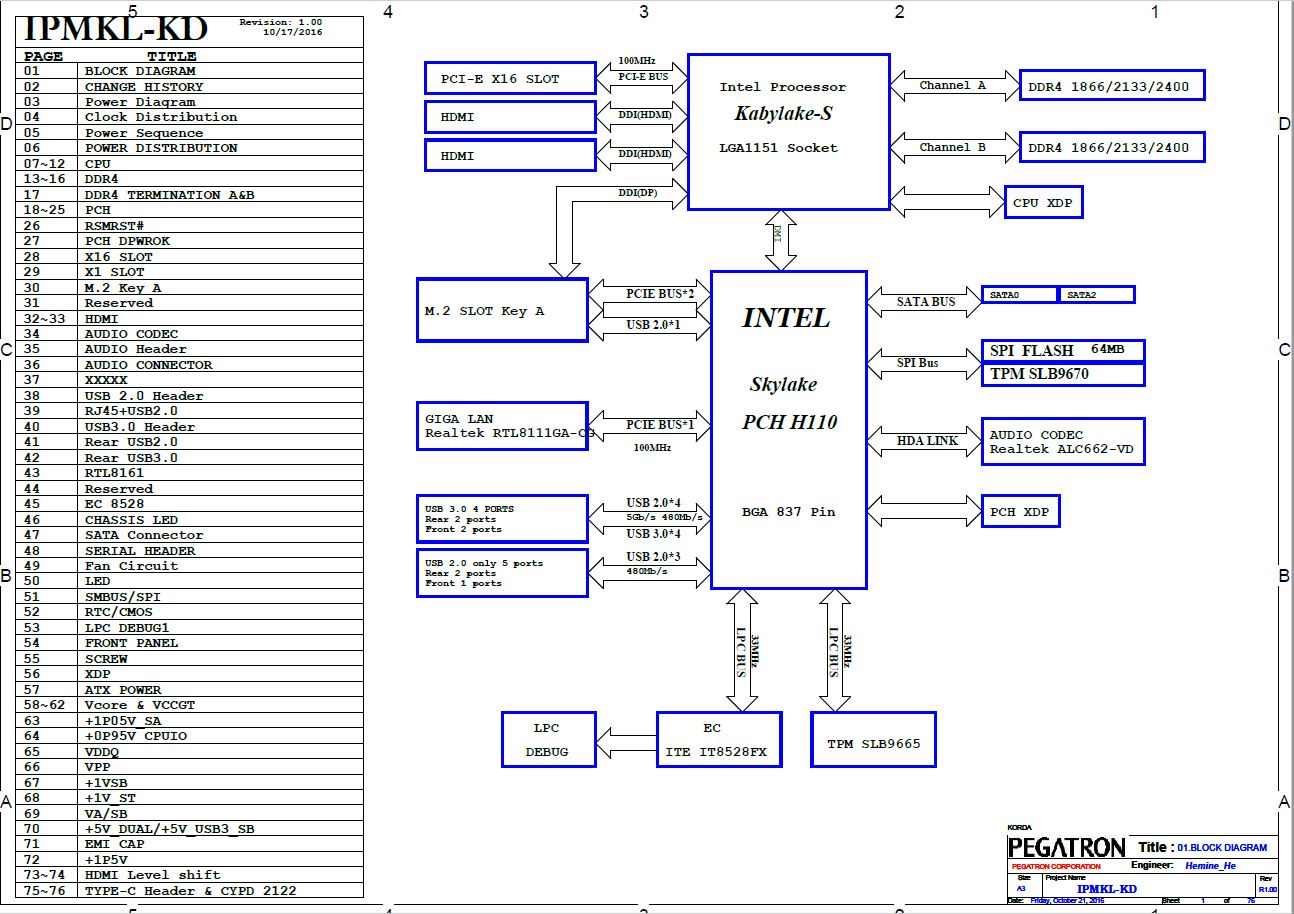This screenshot has width=1294, height=914.
Task: Click the PCH XDP block
Action: tap(1021, 511)
